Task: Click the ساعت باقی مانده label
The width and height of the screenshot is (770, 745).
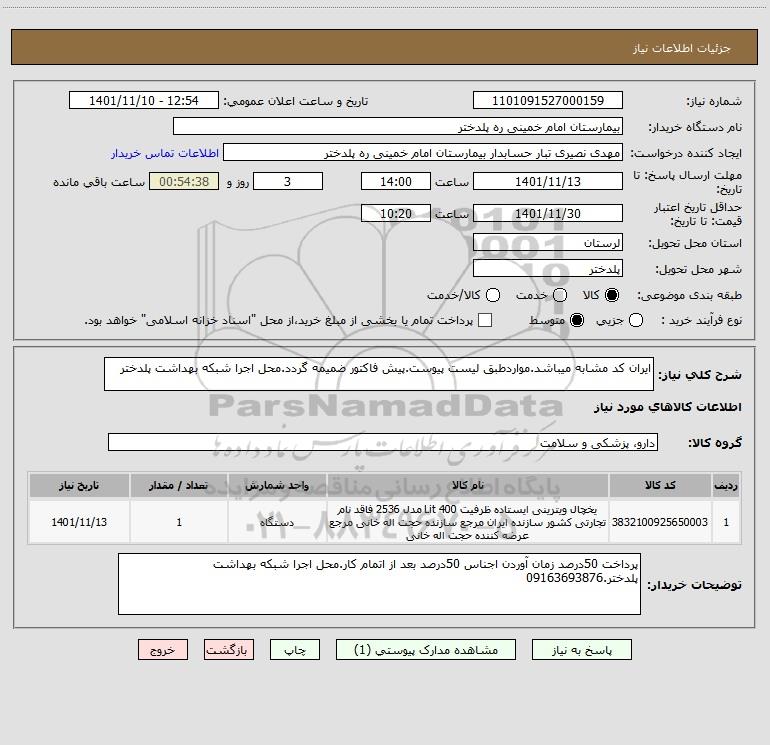Action: coord(99,182)
